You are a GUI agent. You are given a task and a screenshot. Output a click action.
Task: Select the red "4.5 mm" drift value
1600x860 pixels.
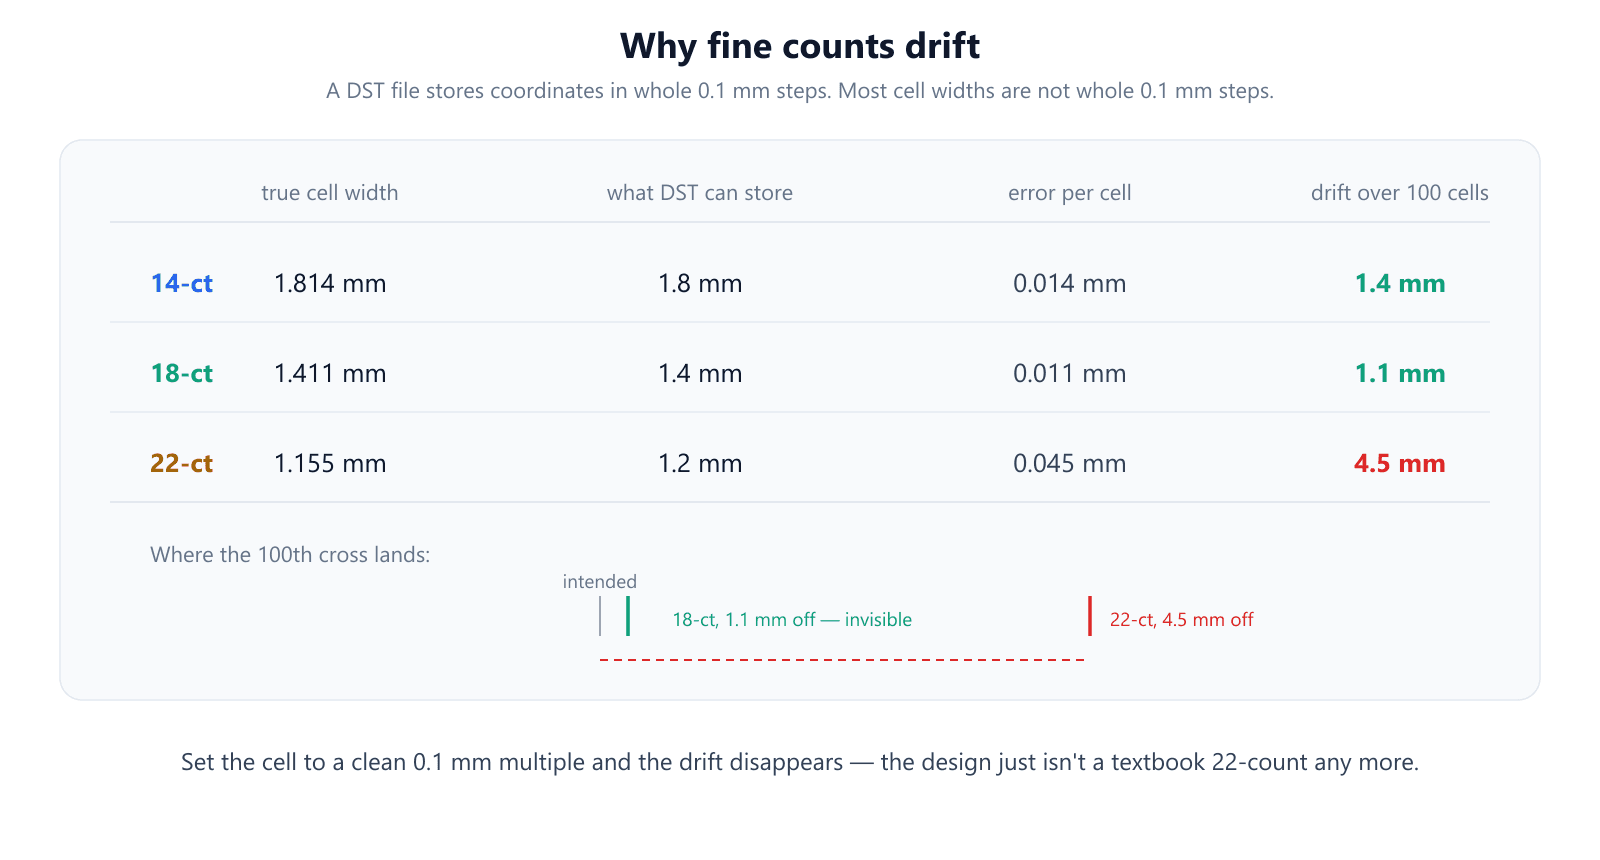[1400, 464]
